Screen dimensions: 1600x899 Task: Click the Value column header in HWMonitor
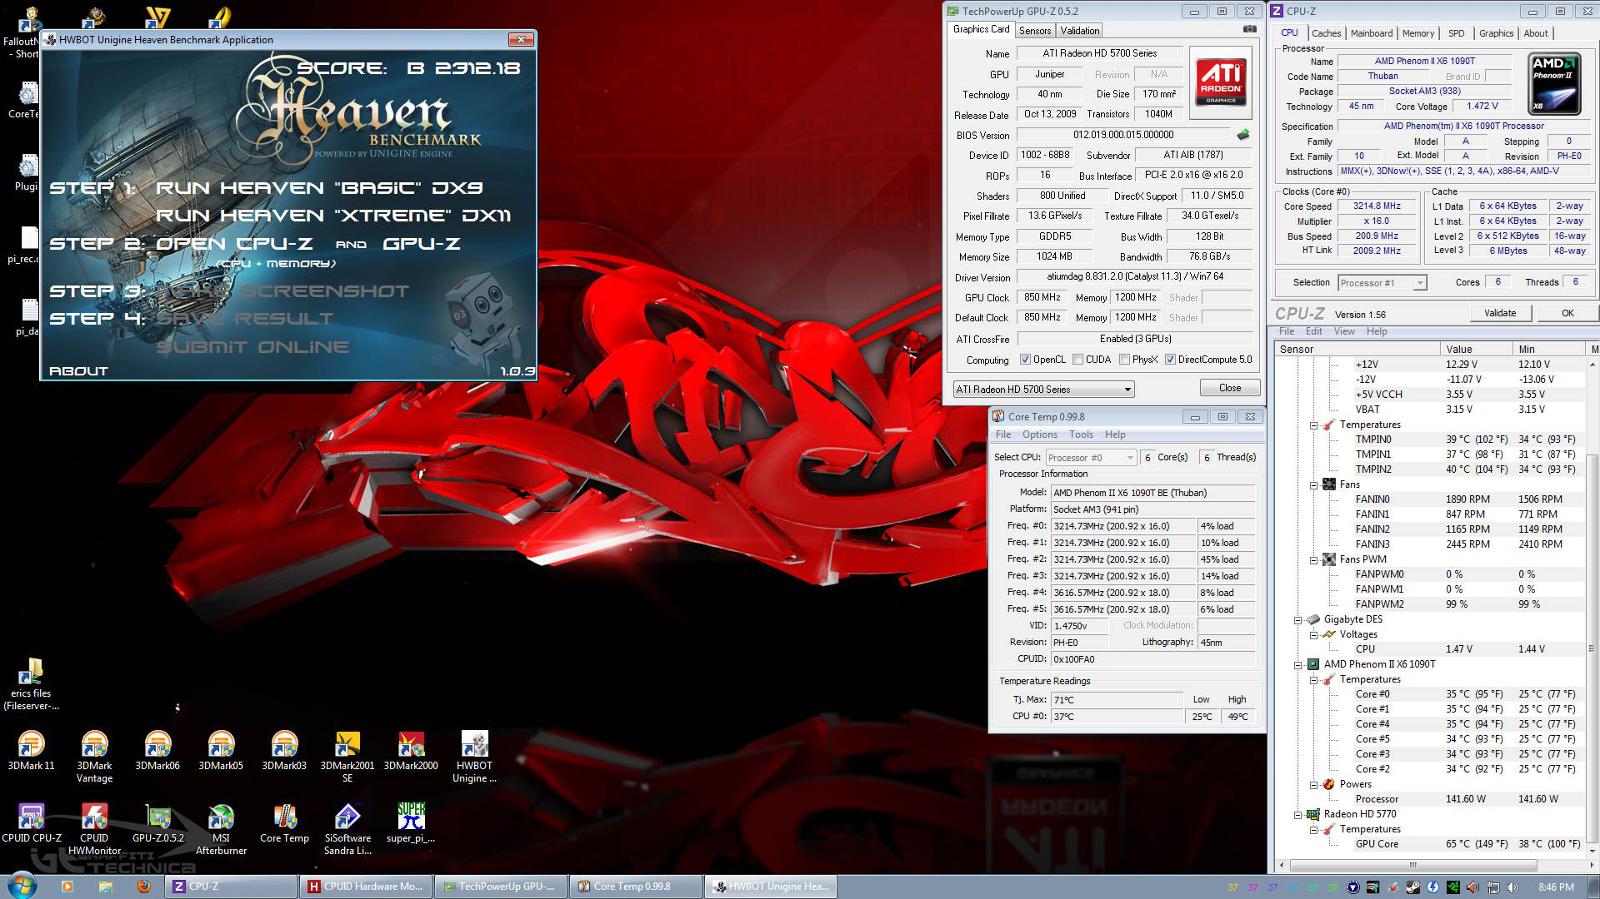pyautogui.click(x=1474, y=349)
